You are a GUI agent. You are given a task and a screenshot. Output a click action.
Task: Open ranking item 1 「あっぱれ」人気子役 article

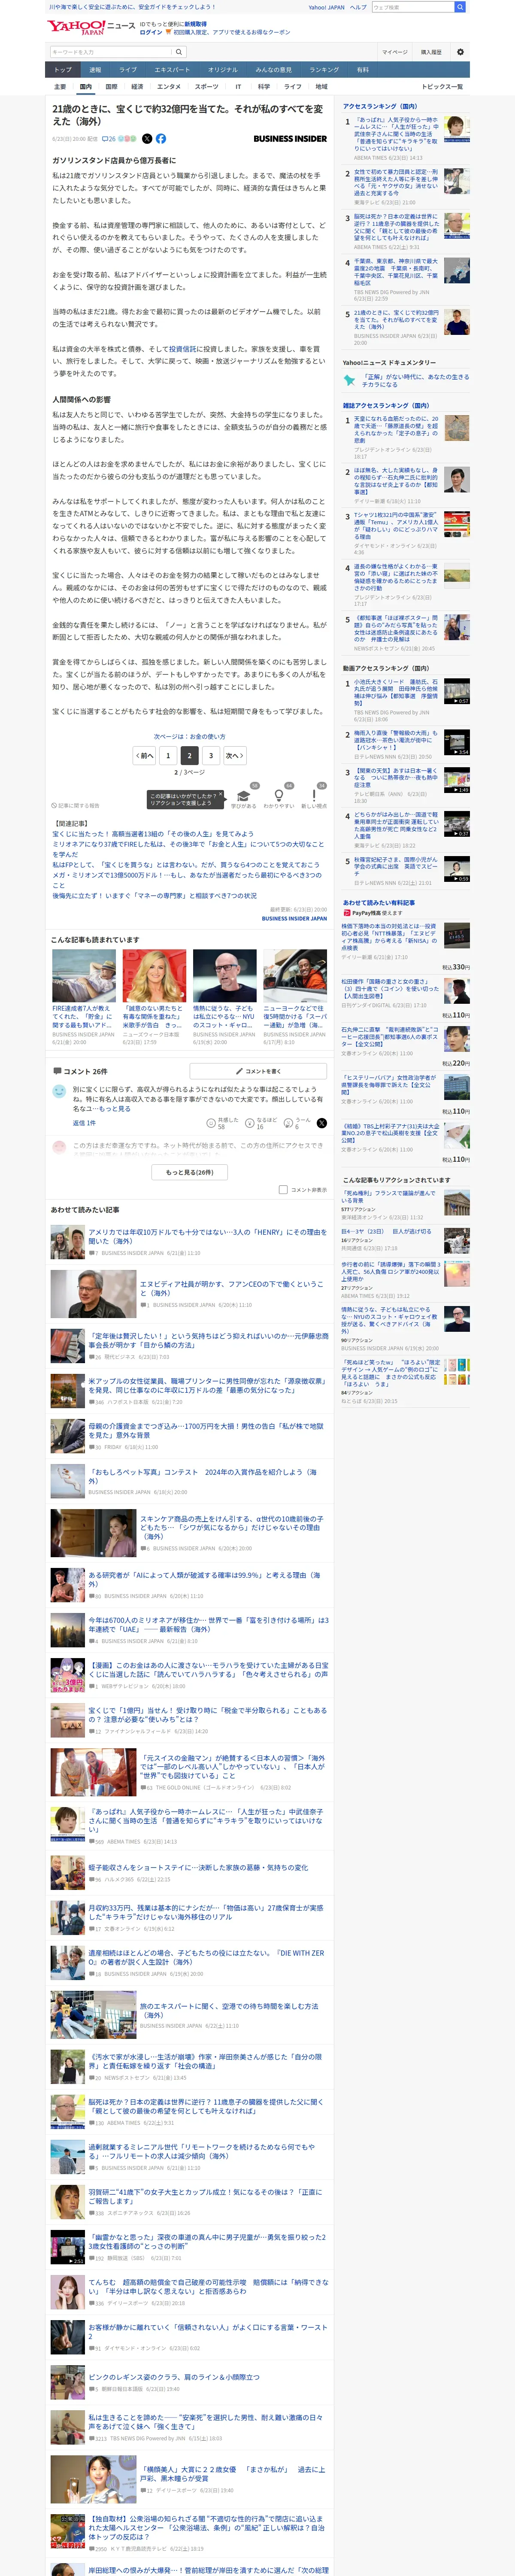[405, 137]
